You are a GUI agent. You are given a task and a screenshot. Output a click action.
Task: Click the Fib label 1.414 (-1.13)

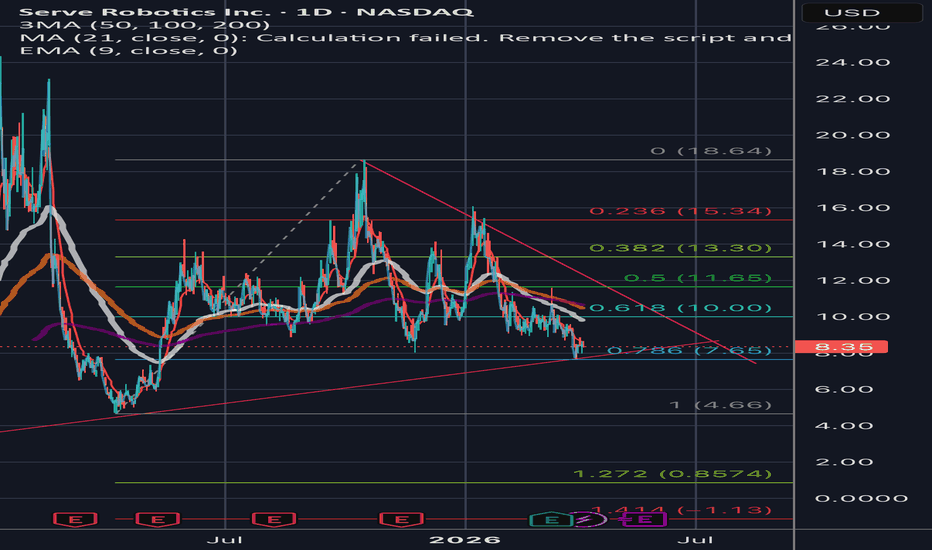click(x=681, y=510)
